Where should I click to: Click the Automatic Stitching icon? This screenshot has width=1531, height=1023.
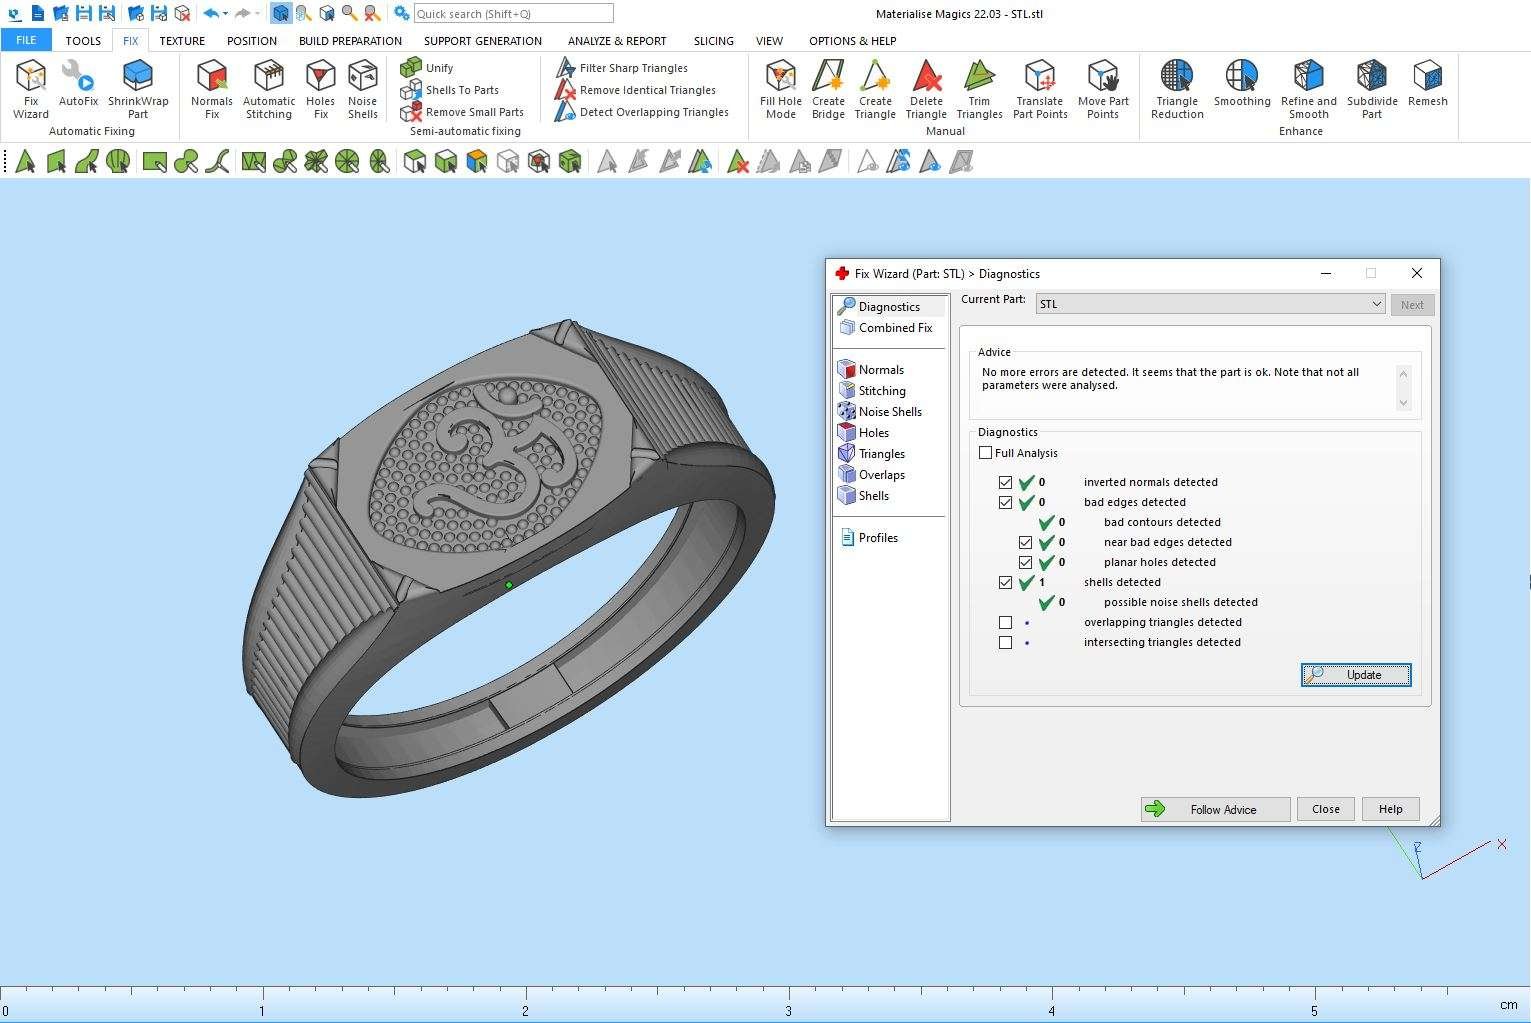click(269, 88)
